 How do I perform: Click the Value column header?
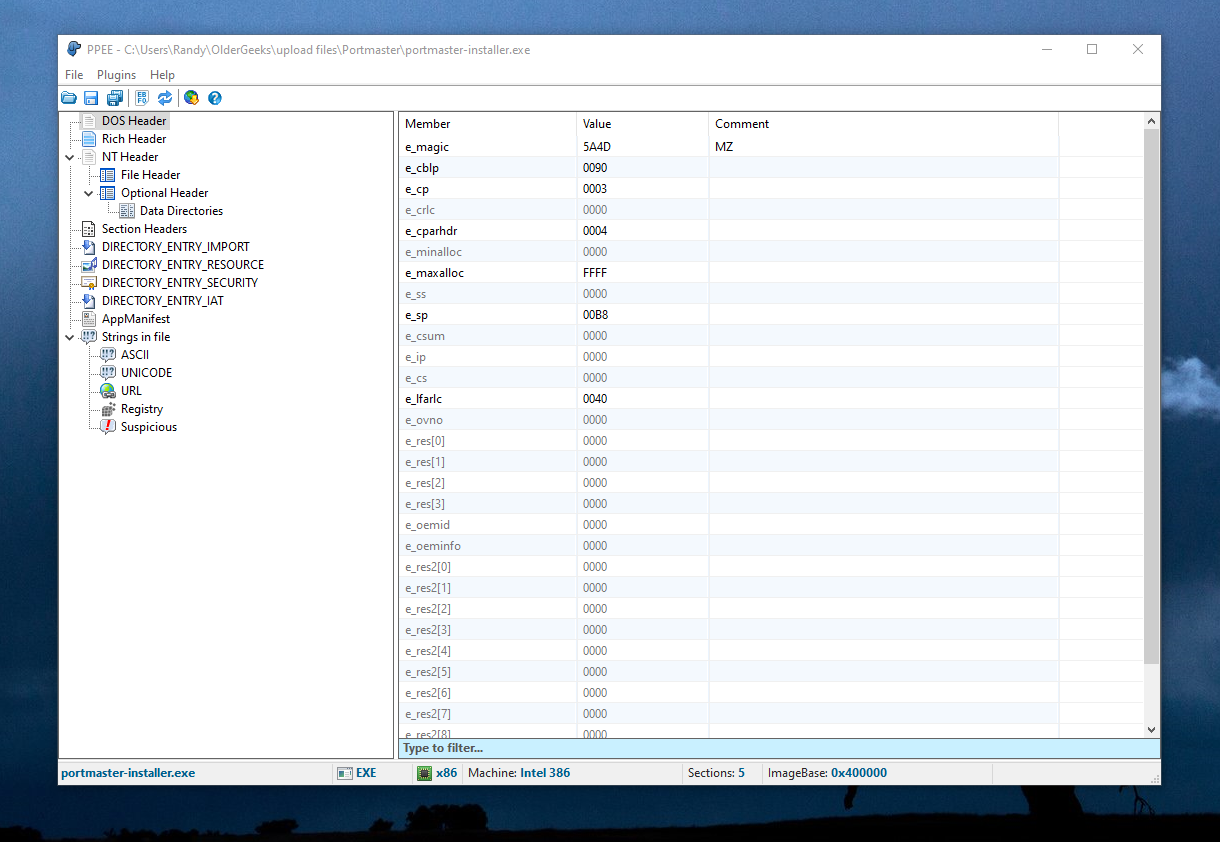coord(643,124)
